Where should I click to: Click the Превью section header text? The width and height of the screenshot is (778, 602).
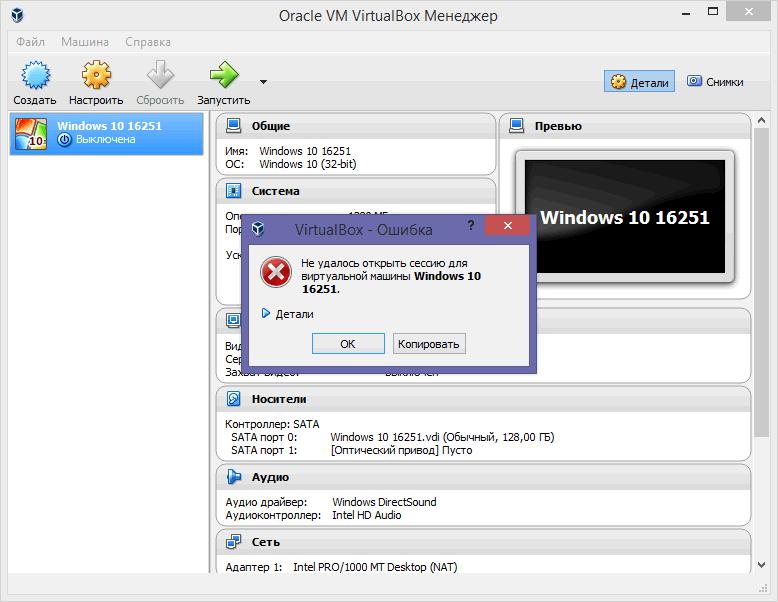pyautogui.click(x=558, y=126)
